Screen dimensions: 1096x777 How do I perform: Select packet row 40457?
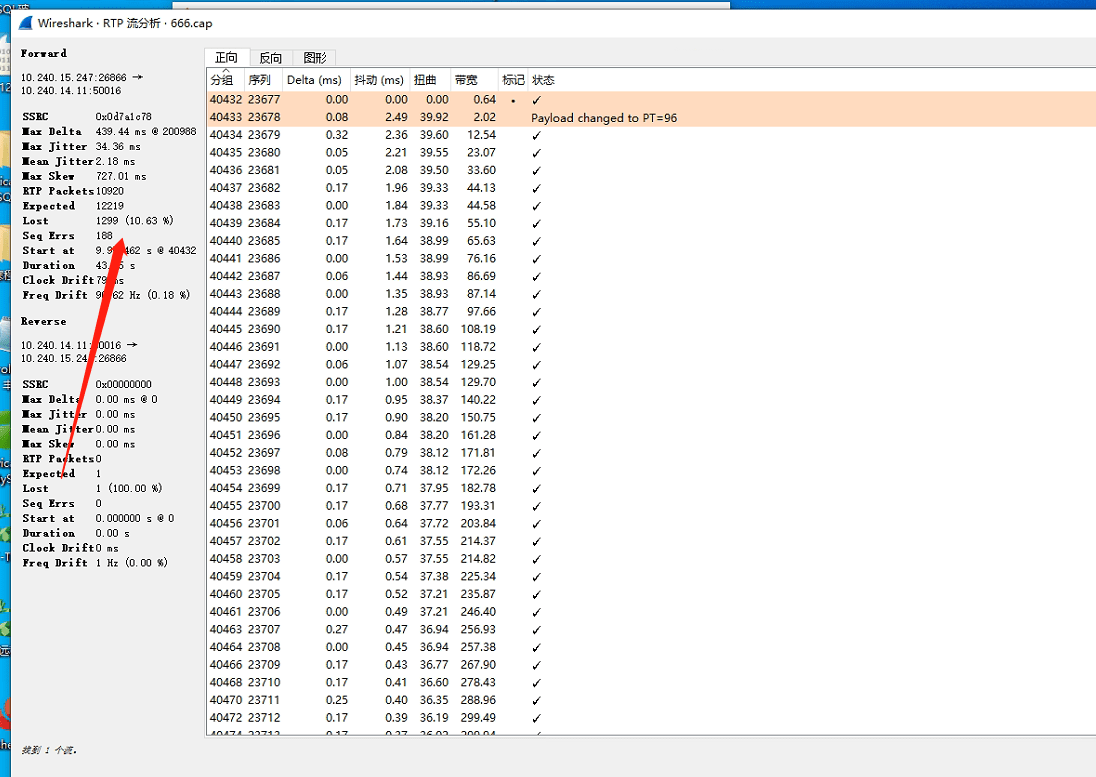(x=651, y=541)
